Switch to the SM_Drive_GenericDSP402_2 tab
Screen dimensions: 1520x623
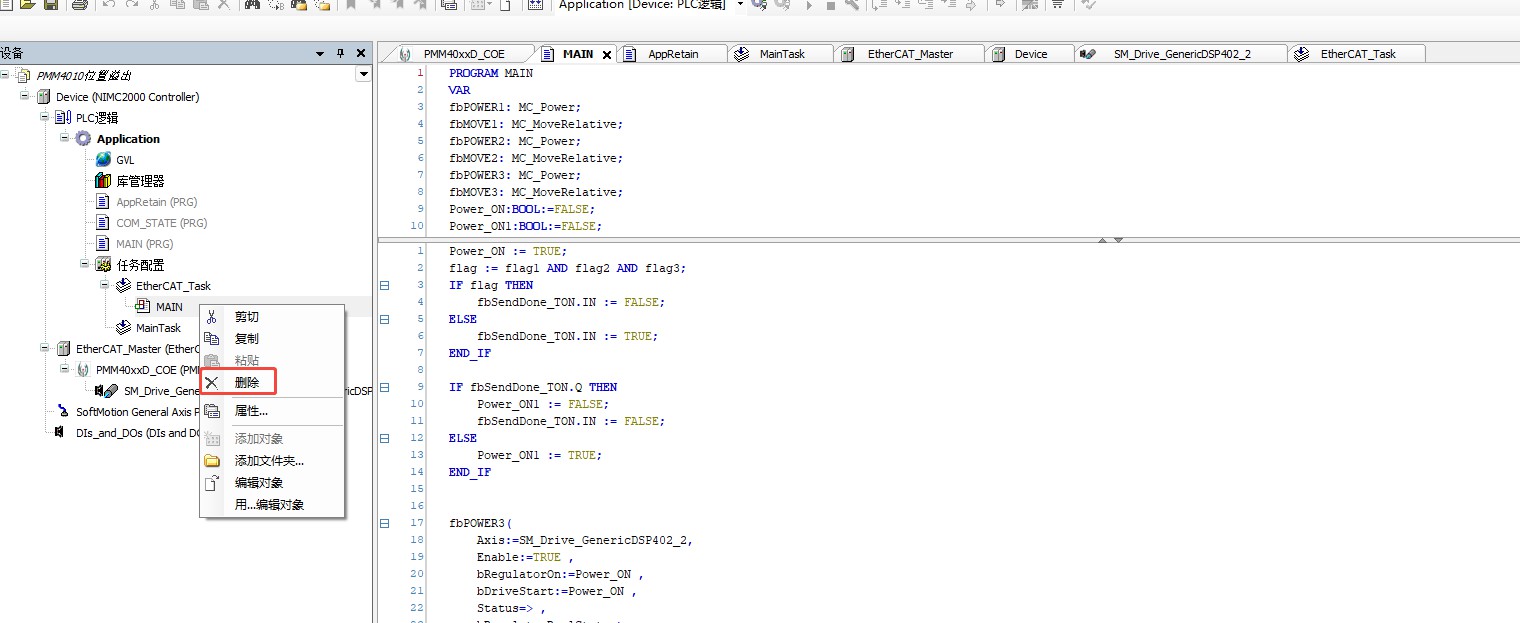1181,54
